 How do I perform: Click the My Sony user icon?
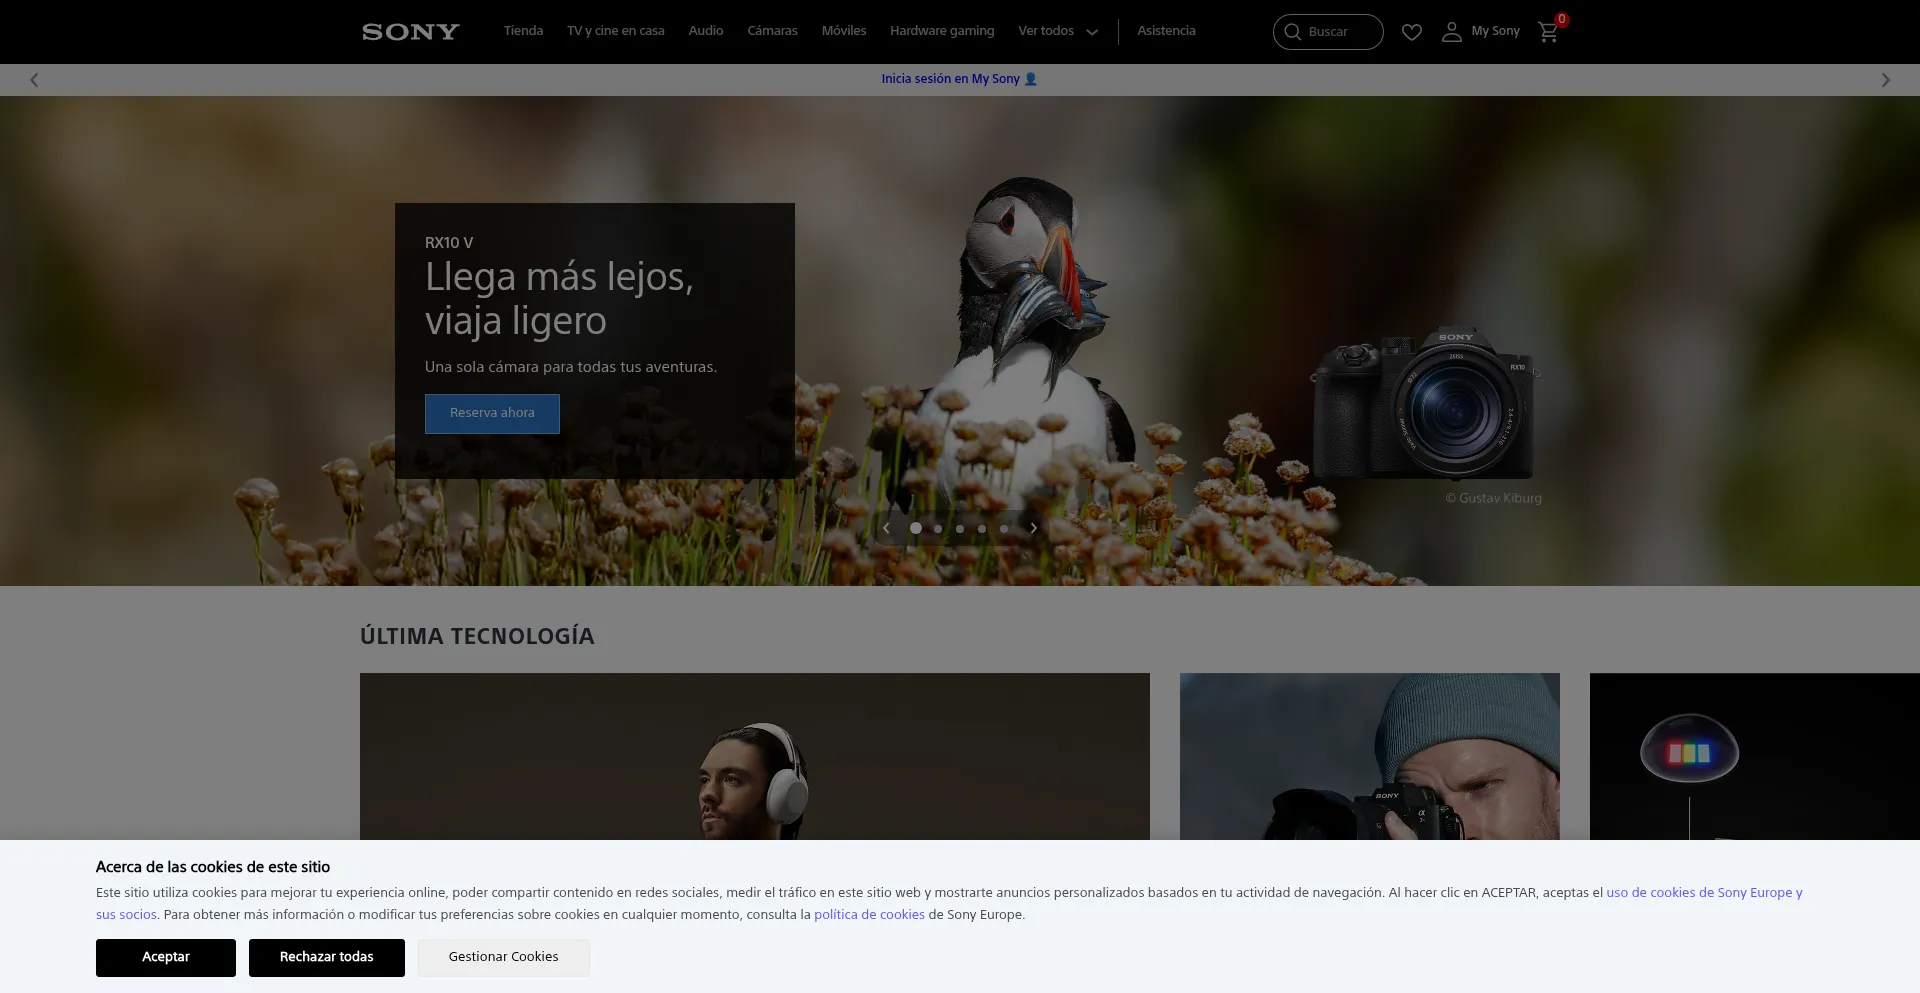click(1451, 32)
